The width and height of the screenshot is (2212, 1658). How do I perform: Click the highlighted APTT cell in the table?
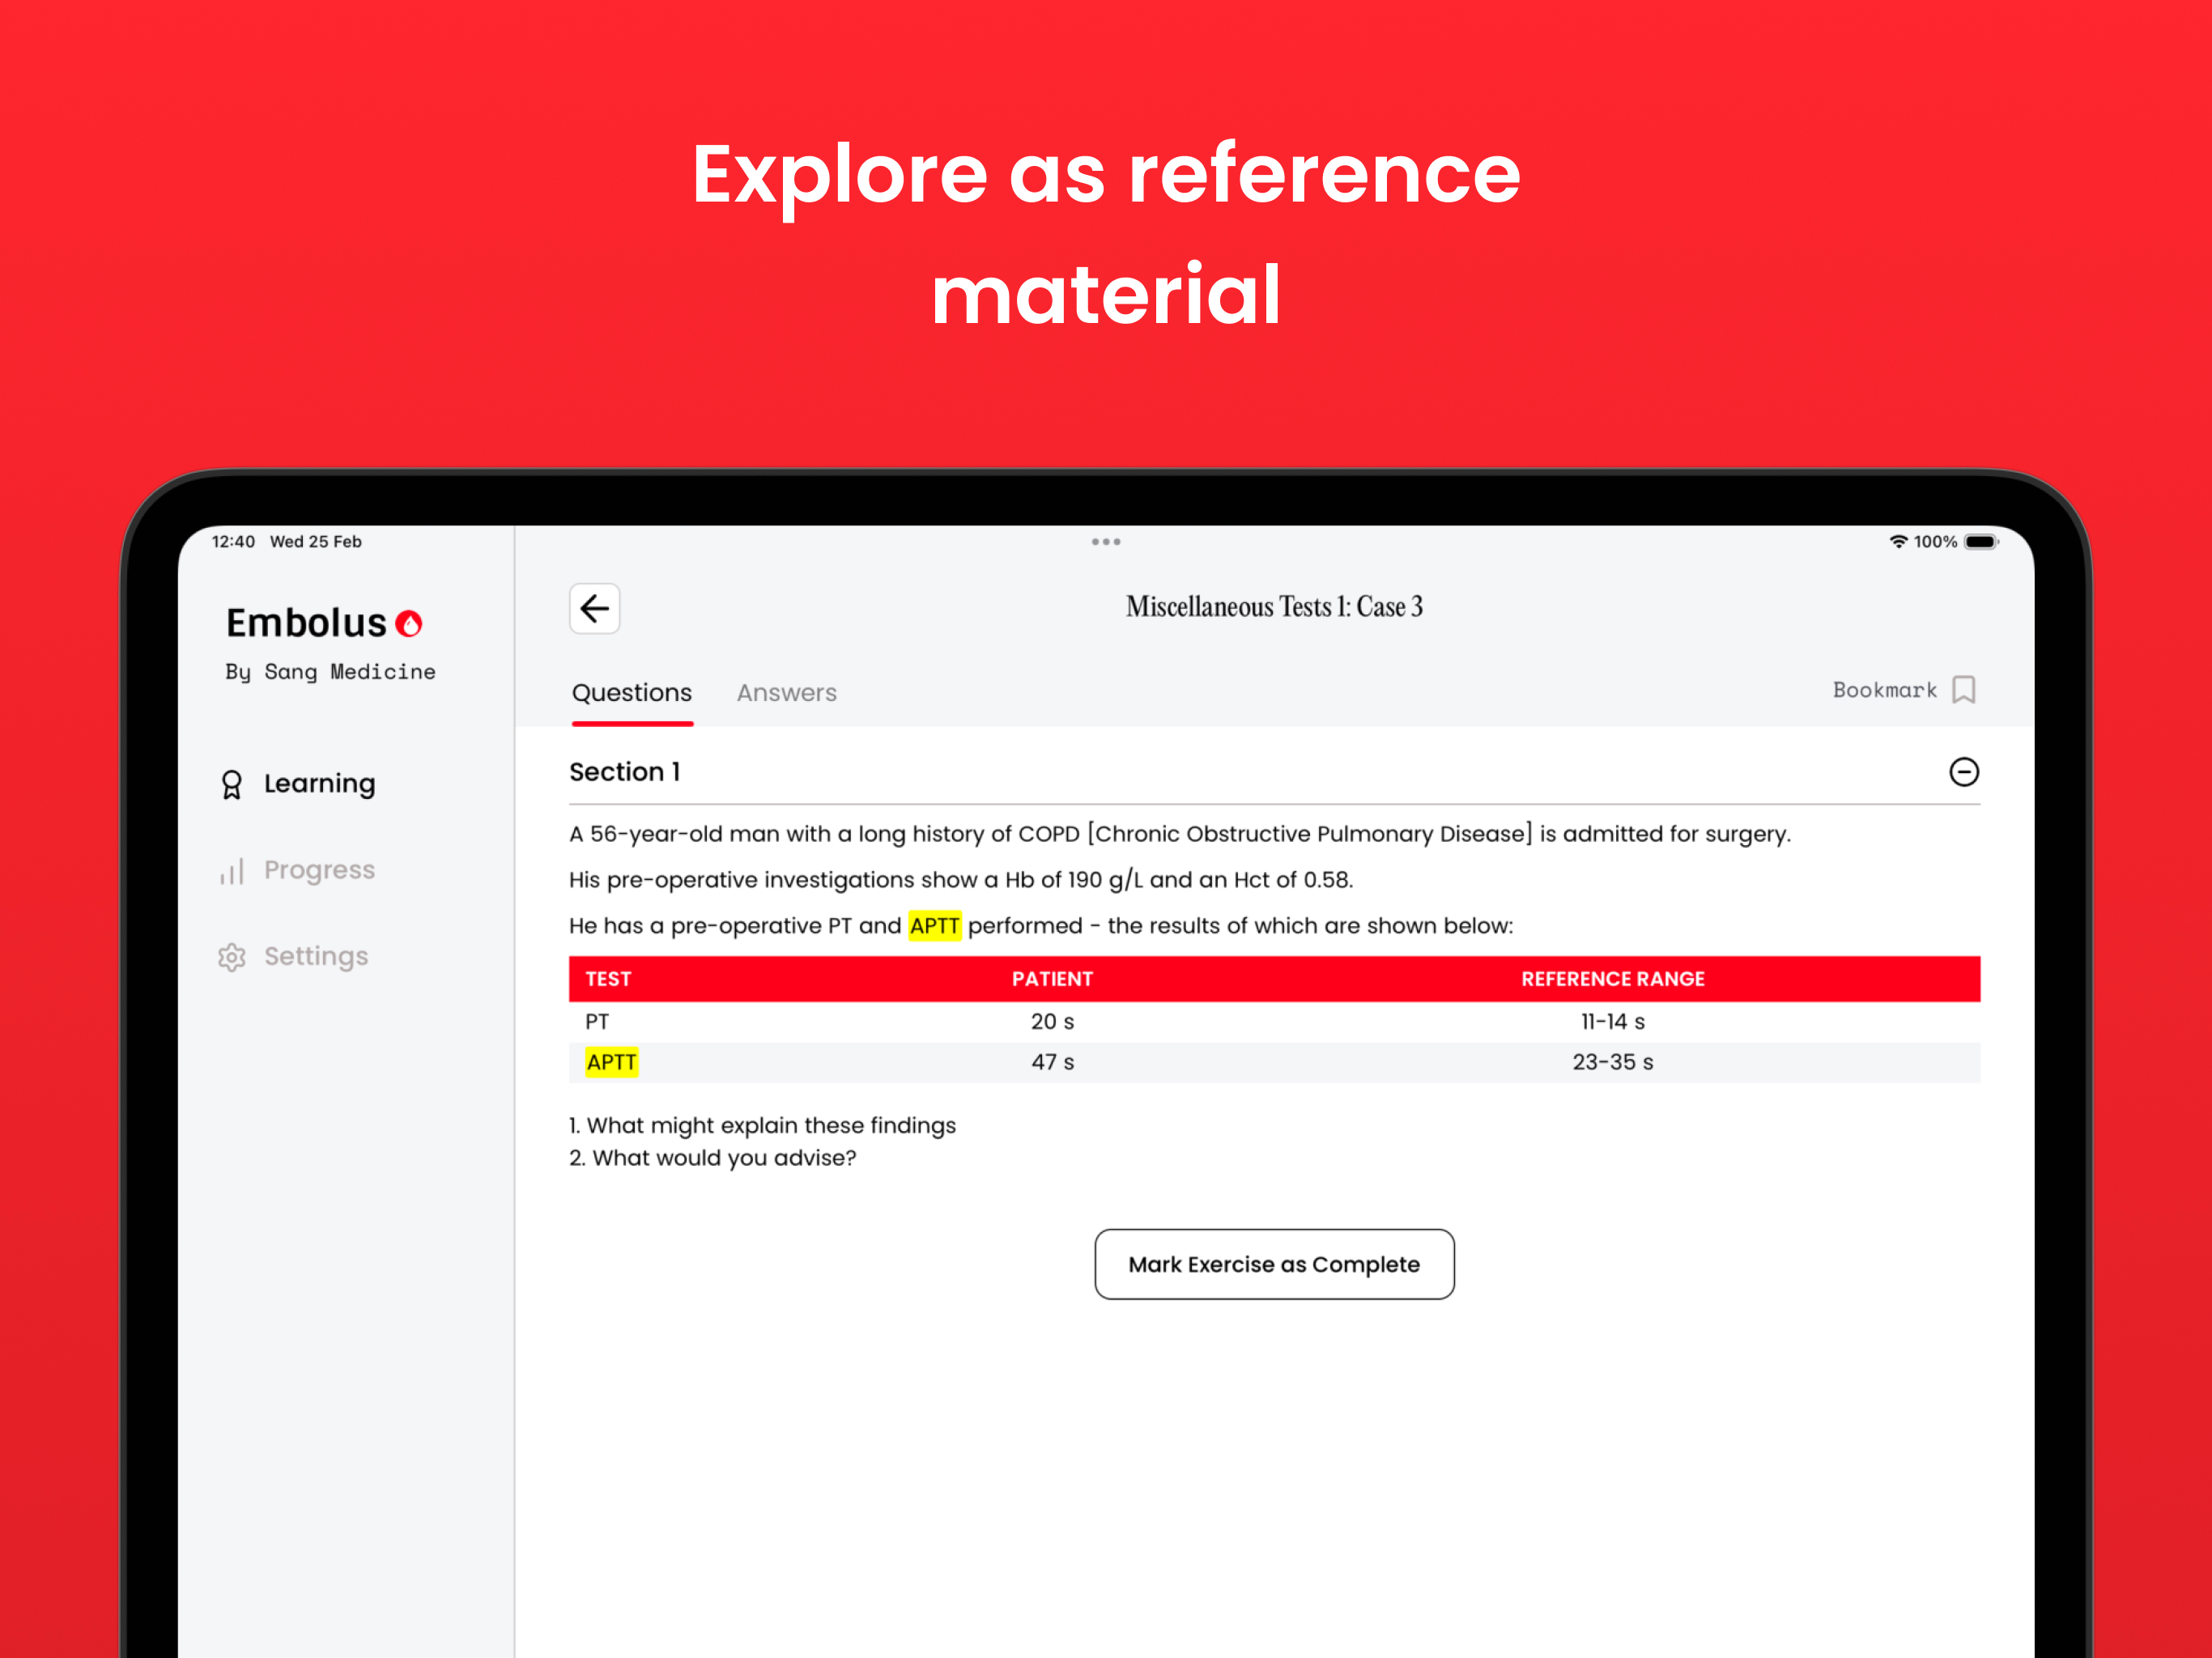[x=611, y=1062]
